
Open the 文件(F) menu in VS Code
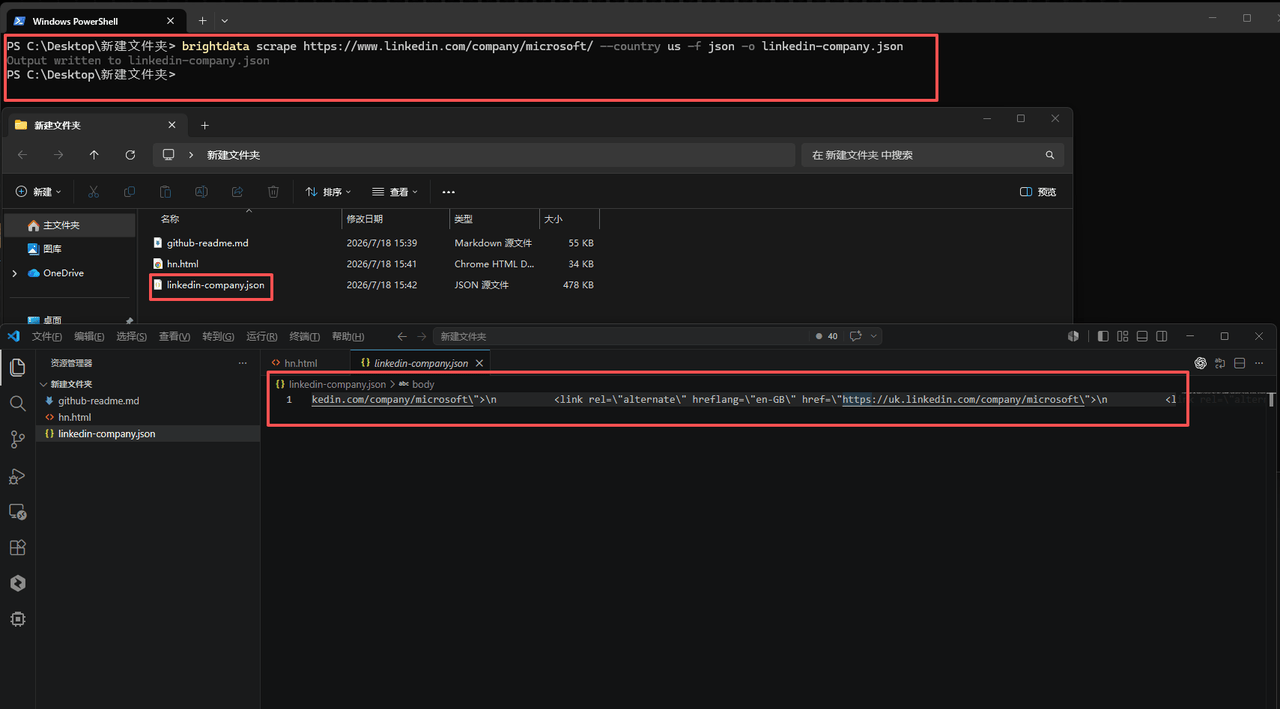(46, 336)
